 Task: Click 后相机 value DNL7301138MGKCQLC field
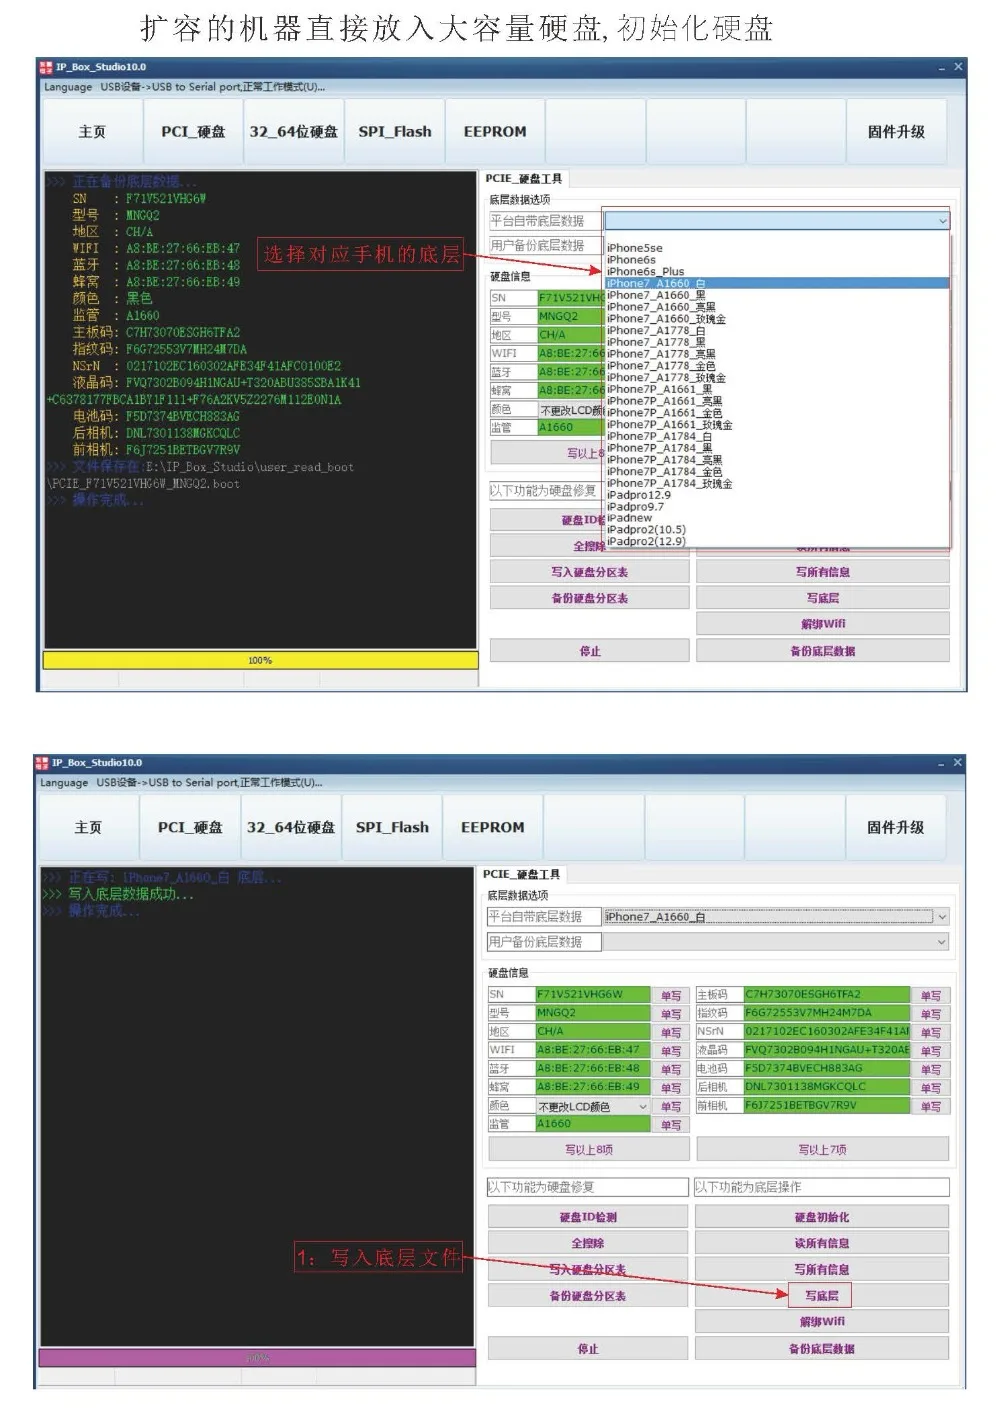tap(827, 1087)
